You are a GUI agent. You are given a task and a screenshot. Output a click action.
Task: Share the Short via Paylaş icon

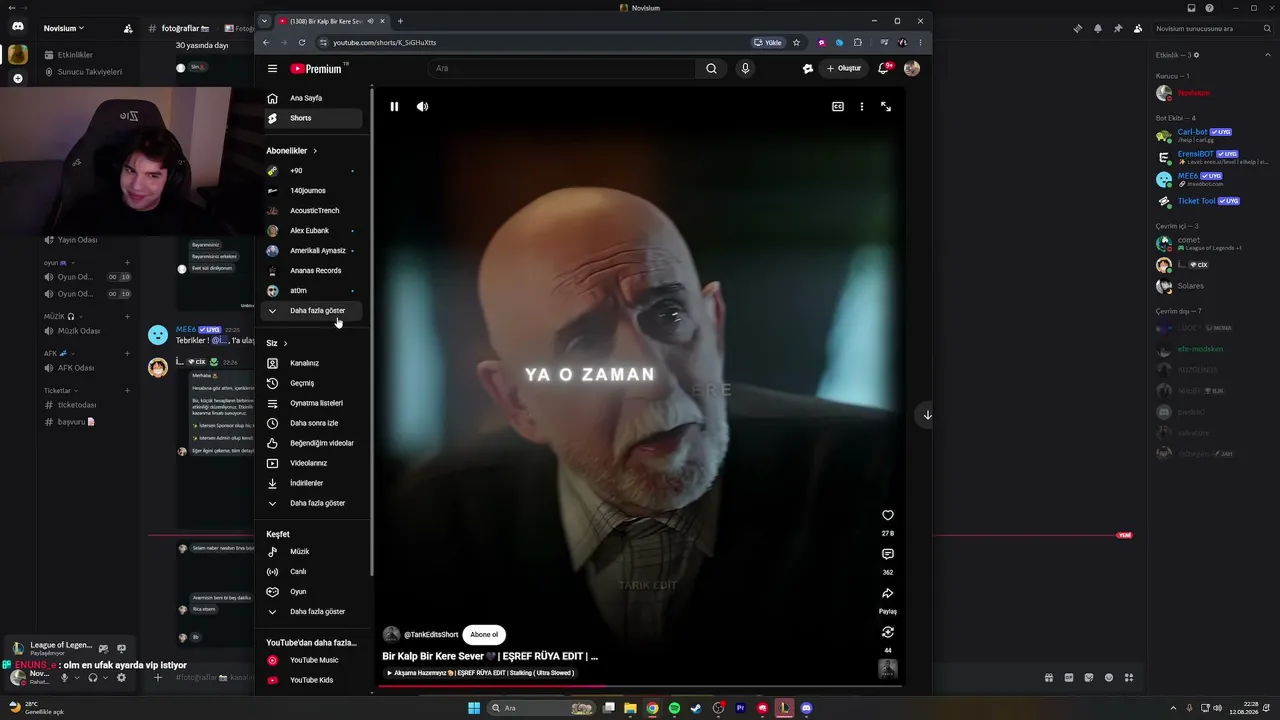[888, 594]
